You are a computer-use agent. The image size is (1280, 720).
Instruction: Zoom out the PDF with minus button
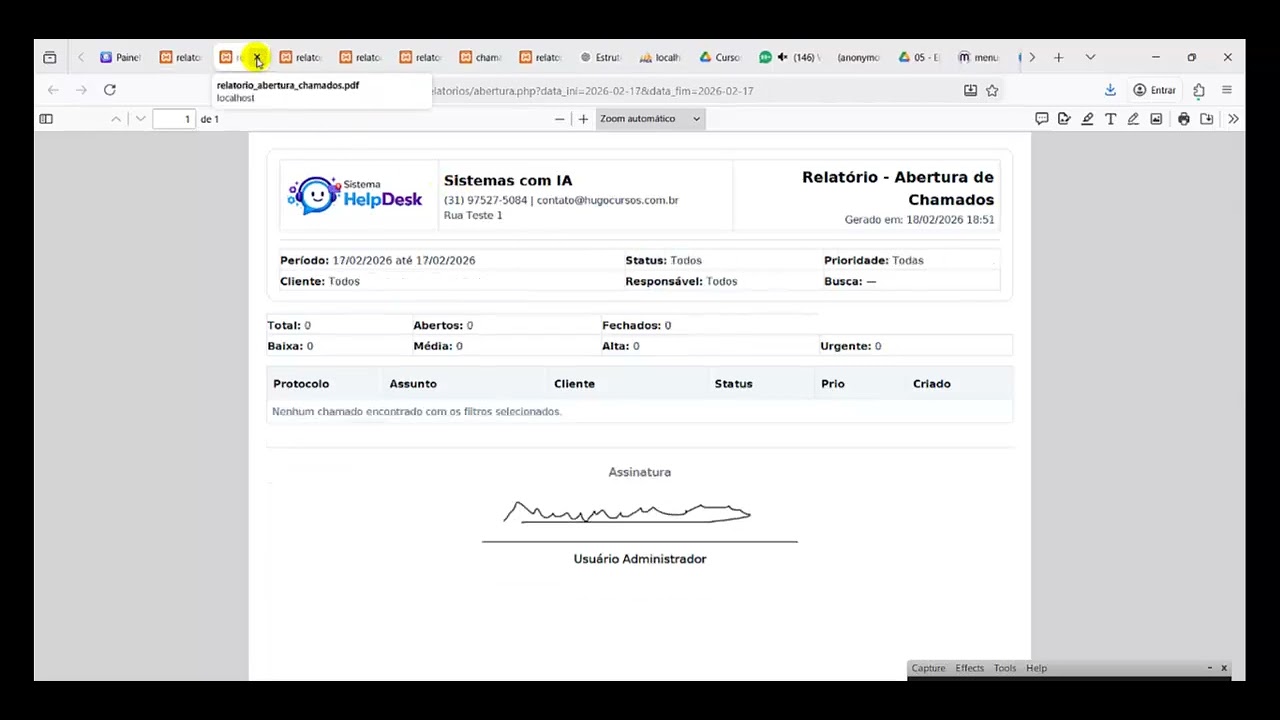click(x=560, y=119)
